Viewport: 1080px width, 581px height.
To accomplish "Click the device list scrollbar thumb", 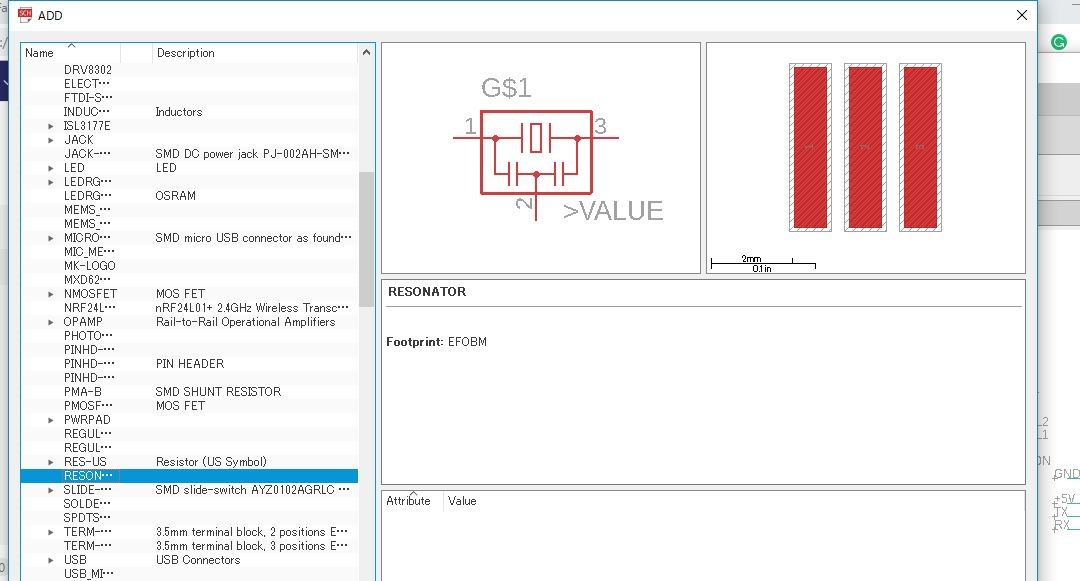I will [366, 239].
